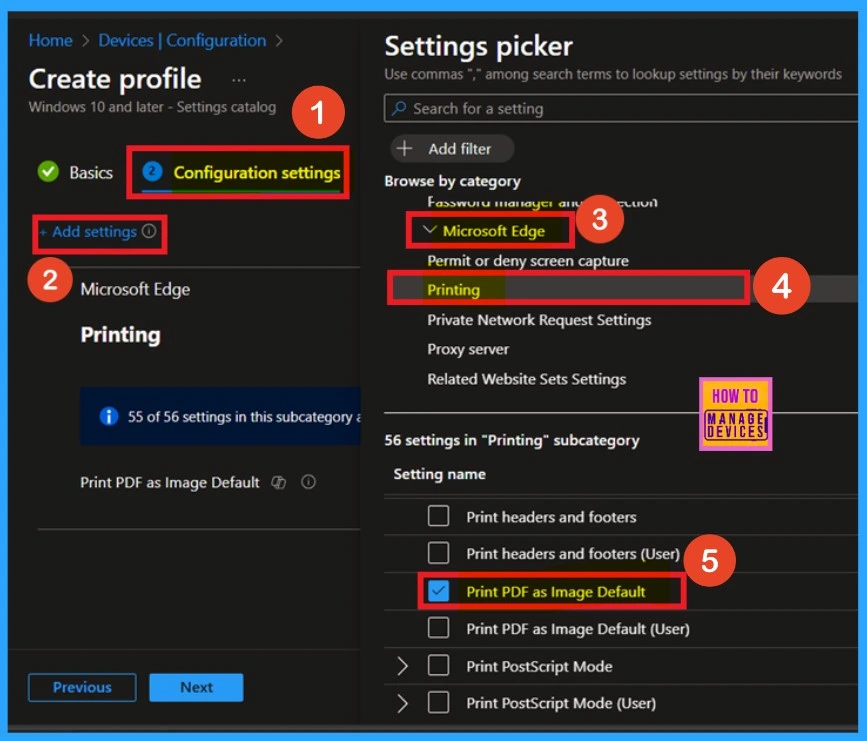Click the Search for a setting field

[621, 108]
